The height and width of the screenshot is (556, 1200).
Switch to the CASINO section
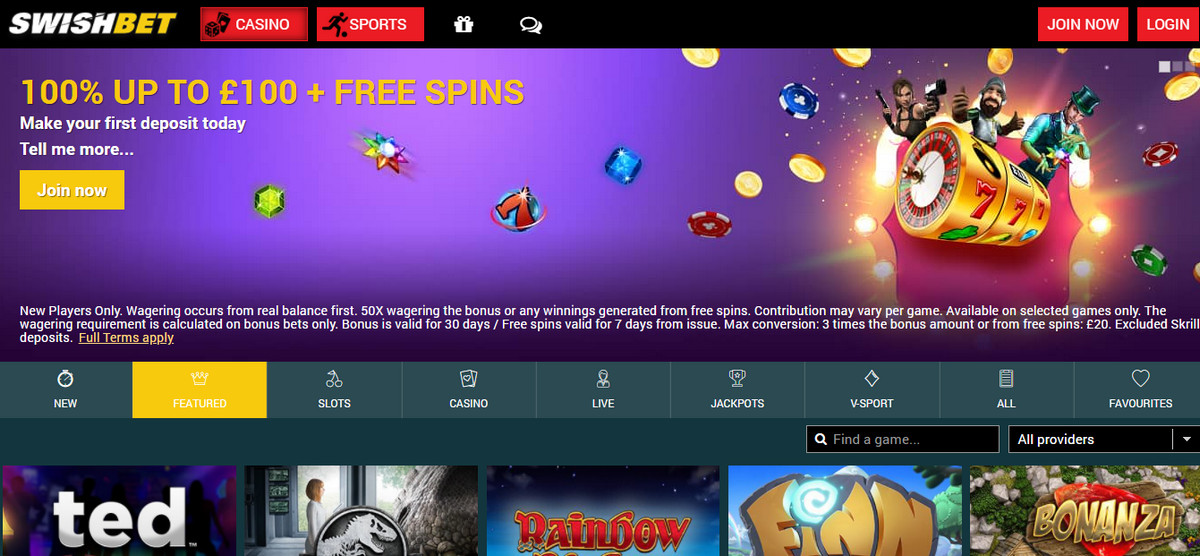pyautogui.click(x=254, y=24)
